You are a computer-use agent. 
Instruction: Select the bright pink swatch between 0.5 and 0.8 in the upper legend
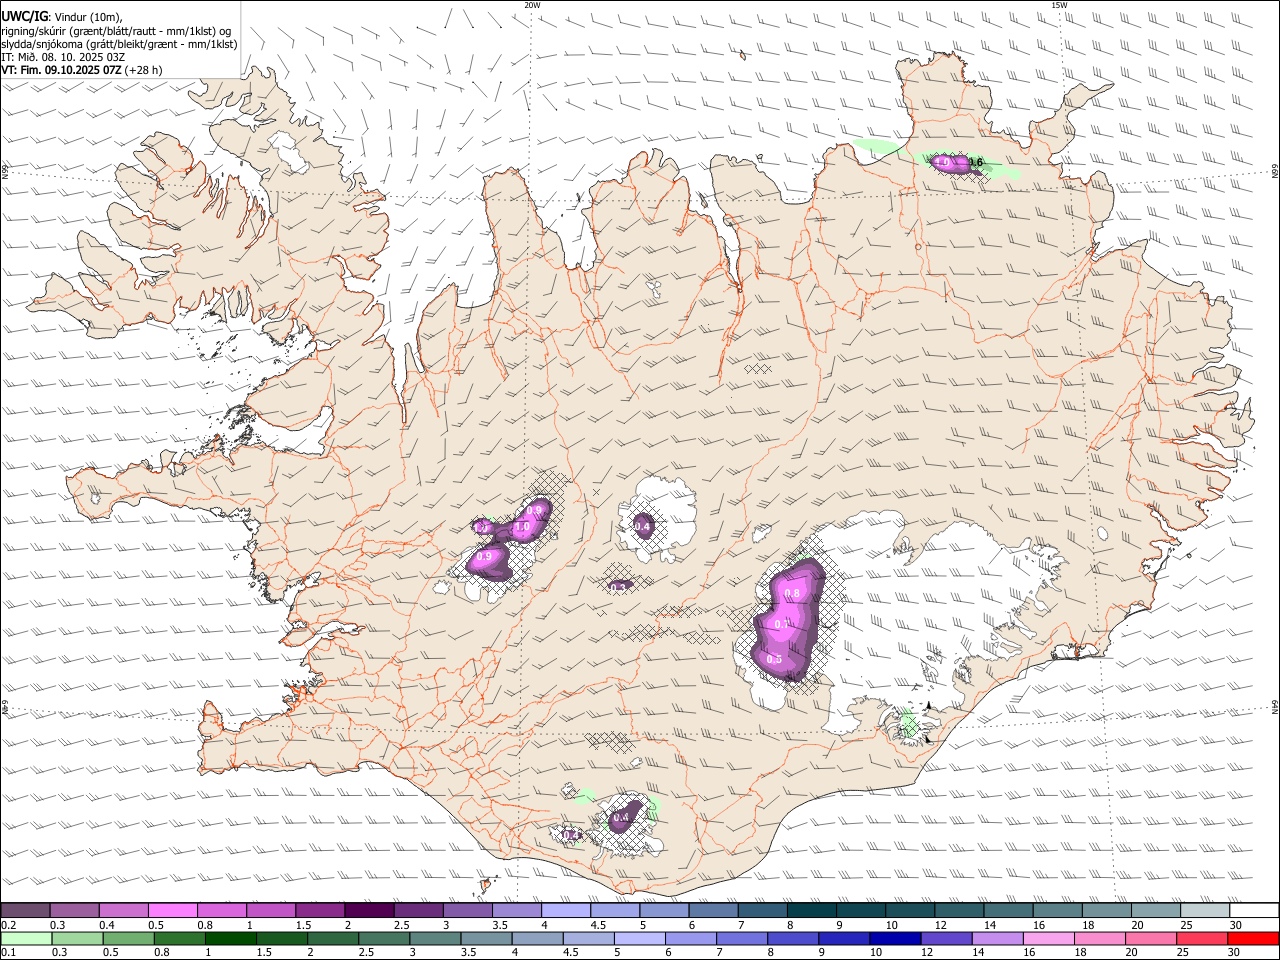[x=173, y=910]
